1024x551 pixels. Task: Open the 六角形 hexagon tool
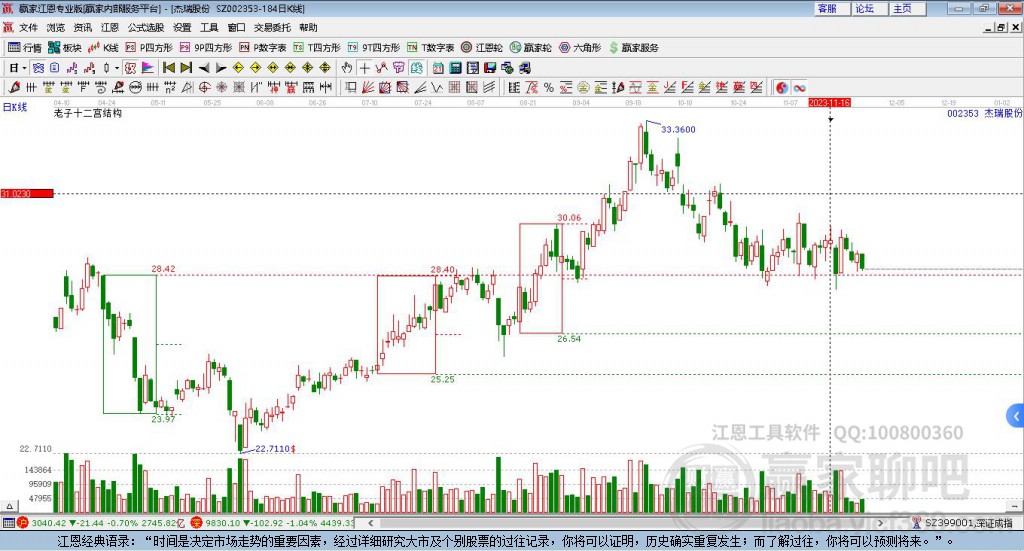tap(580, 48)
